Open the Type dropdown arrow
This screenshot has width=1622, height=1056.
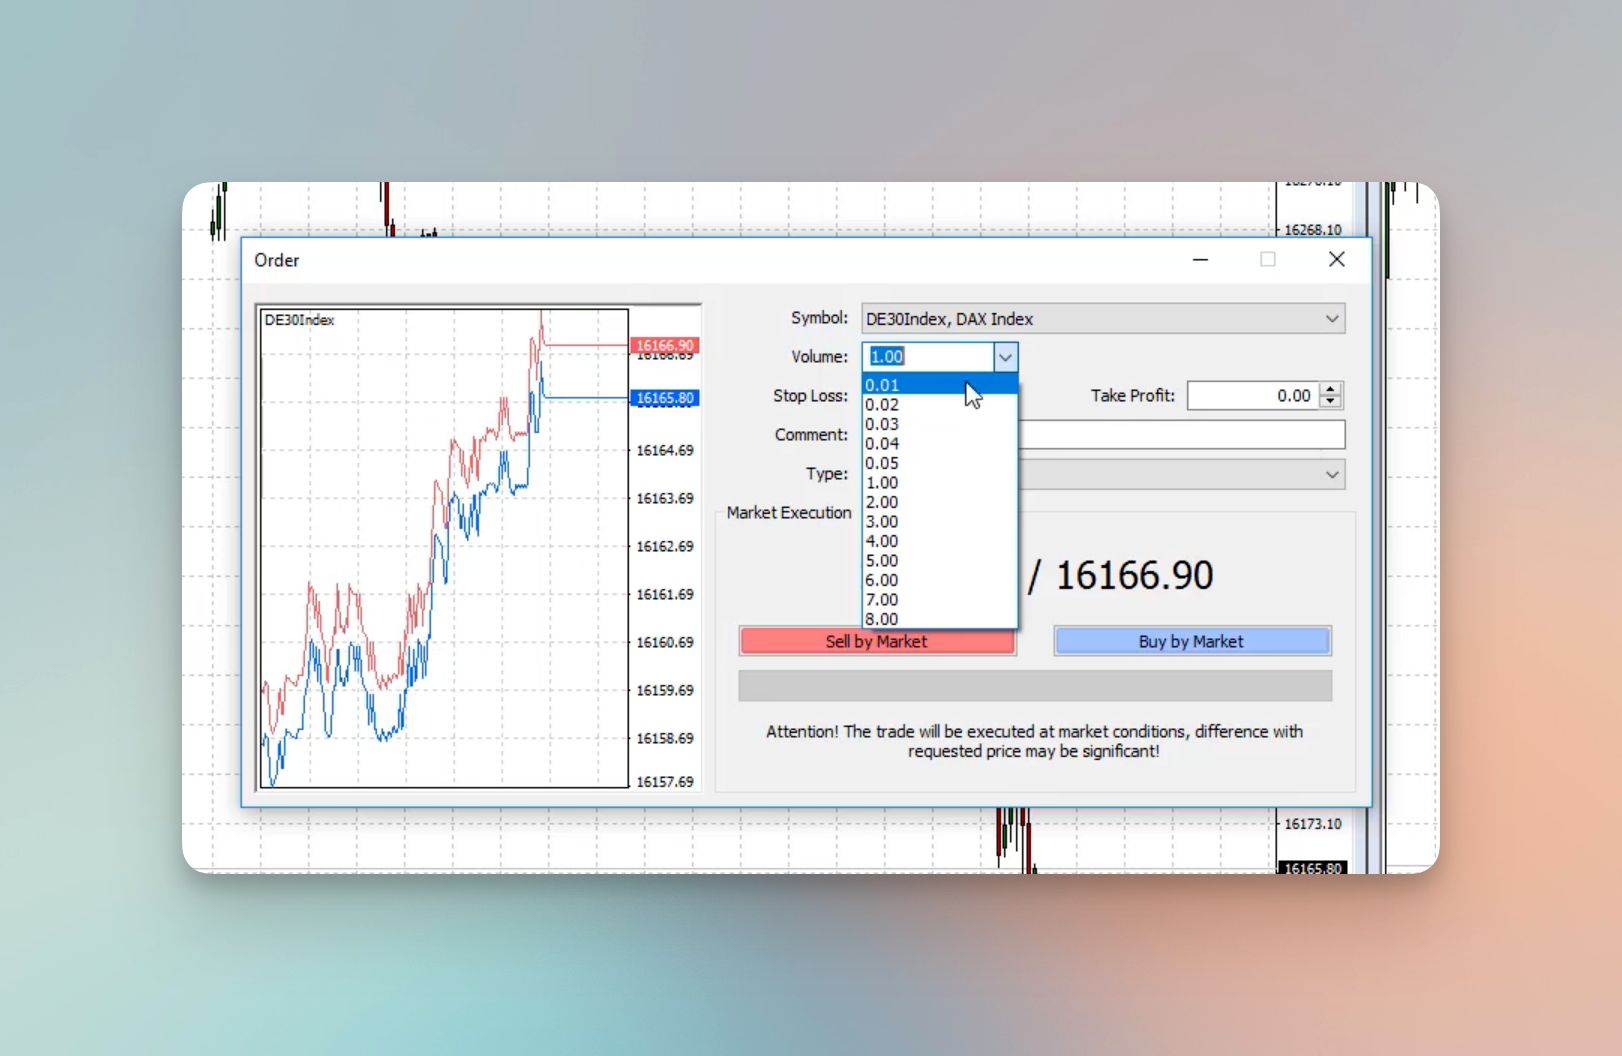tap(1331, 474)
